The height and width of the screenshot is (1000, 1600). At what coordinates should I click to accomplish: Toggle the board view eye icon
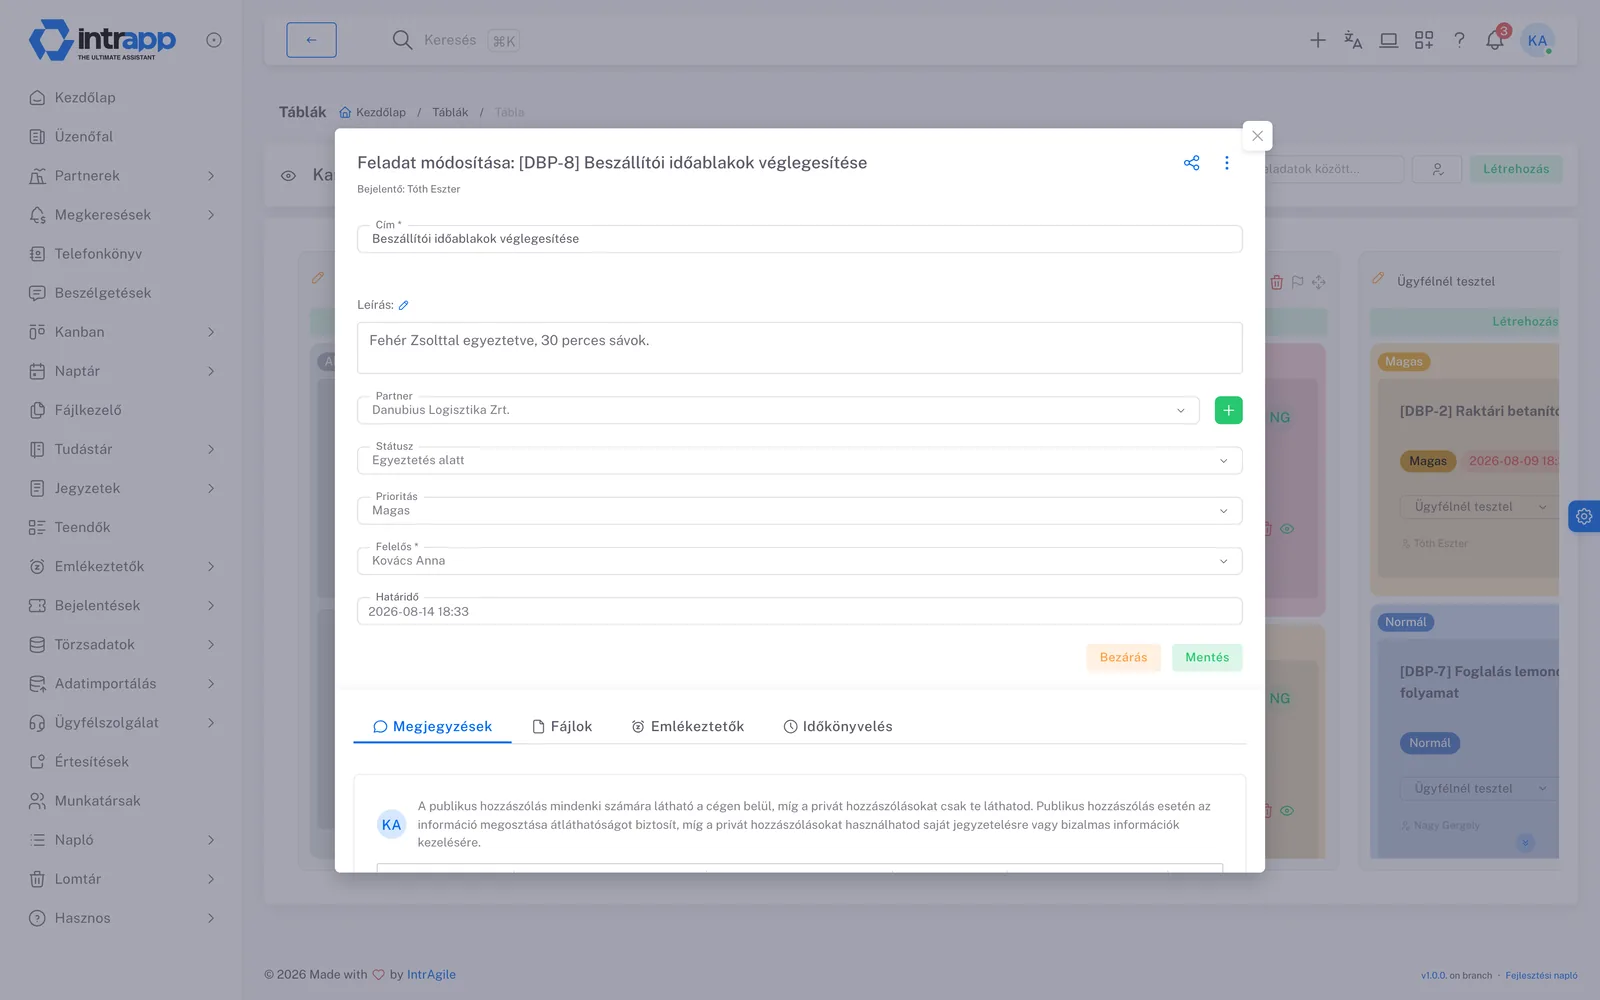coord(288,175)
